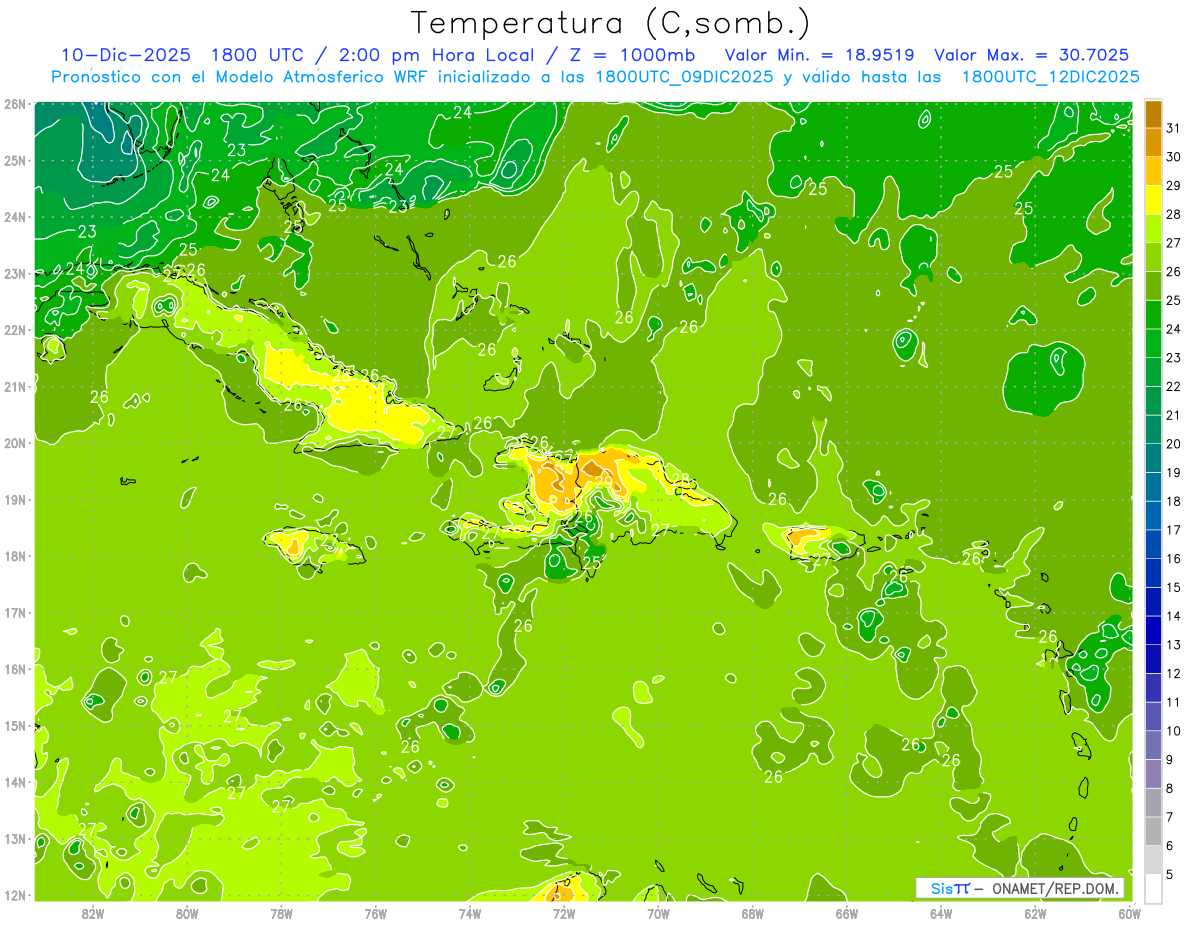Click the 78W longitude axis label
This screenshot has height=927, width=1200.
pos(281,913)
